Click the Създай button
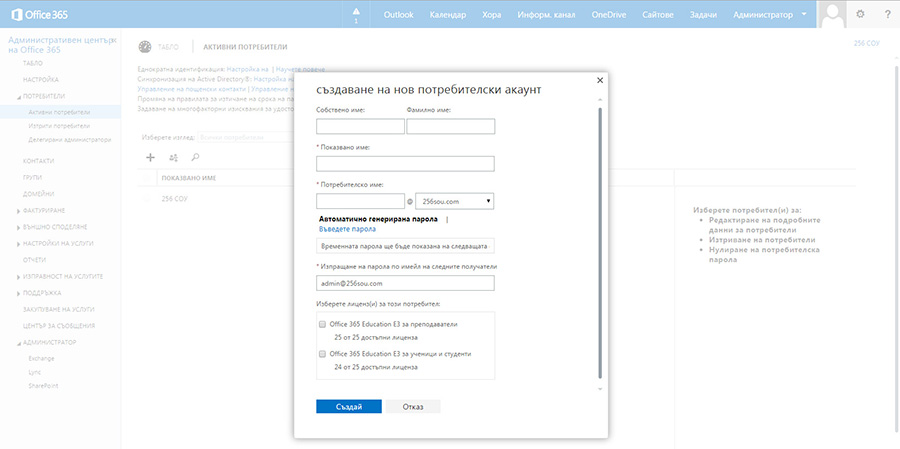Image resolution: width=900 pixels, height=449 pixels. click(348, 407)
